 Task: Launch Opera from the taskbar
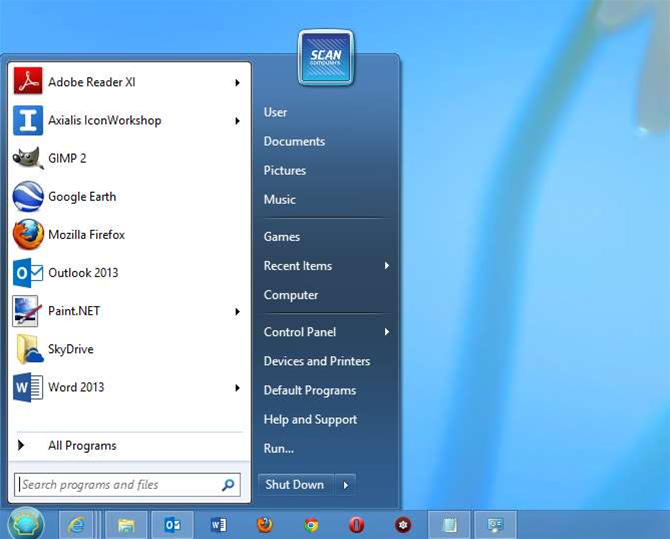pyautogui.click(x=357, y=524)
